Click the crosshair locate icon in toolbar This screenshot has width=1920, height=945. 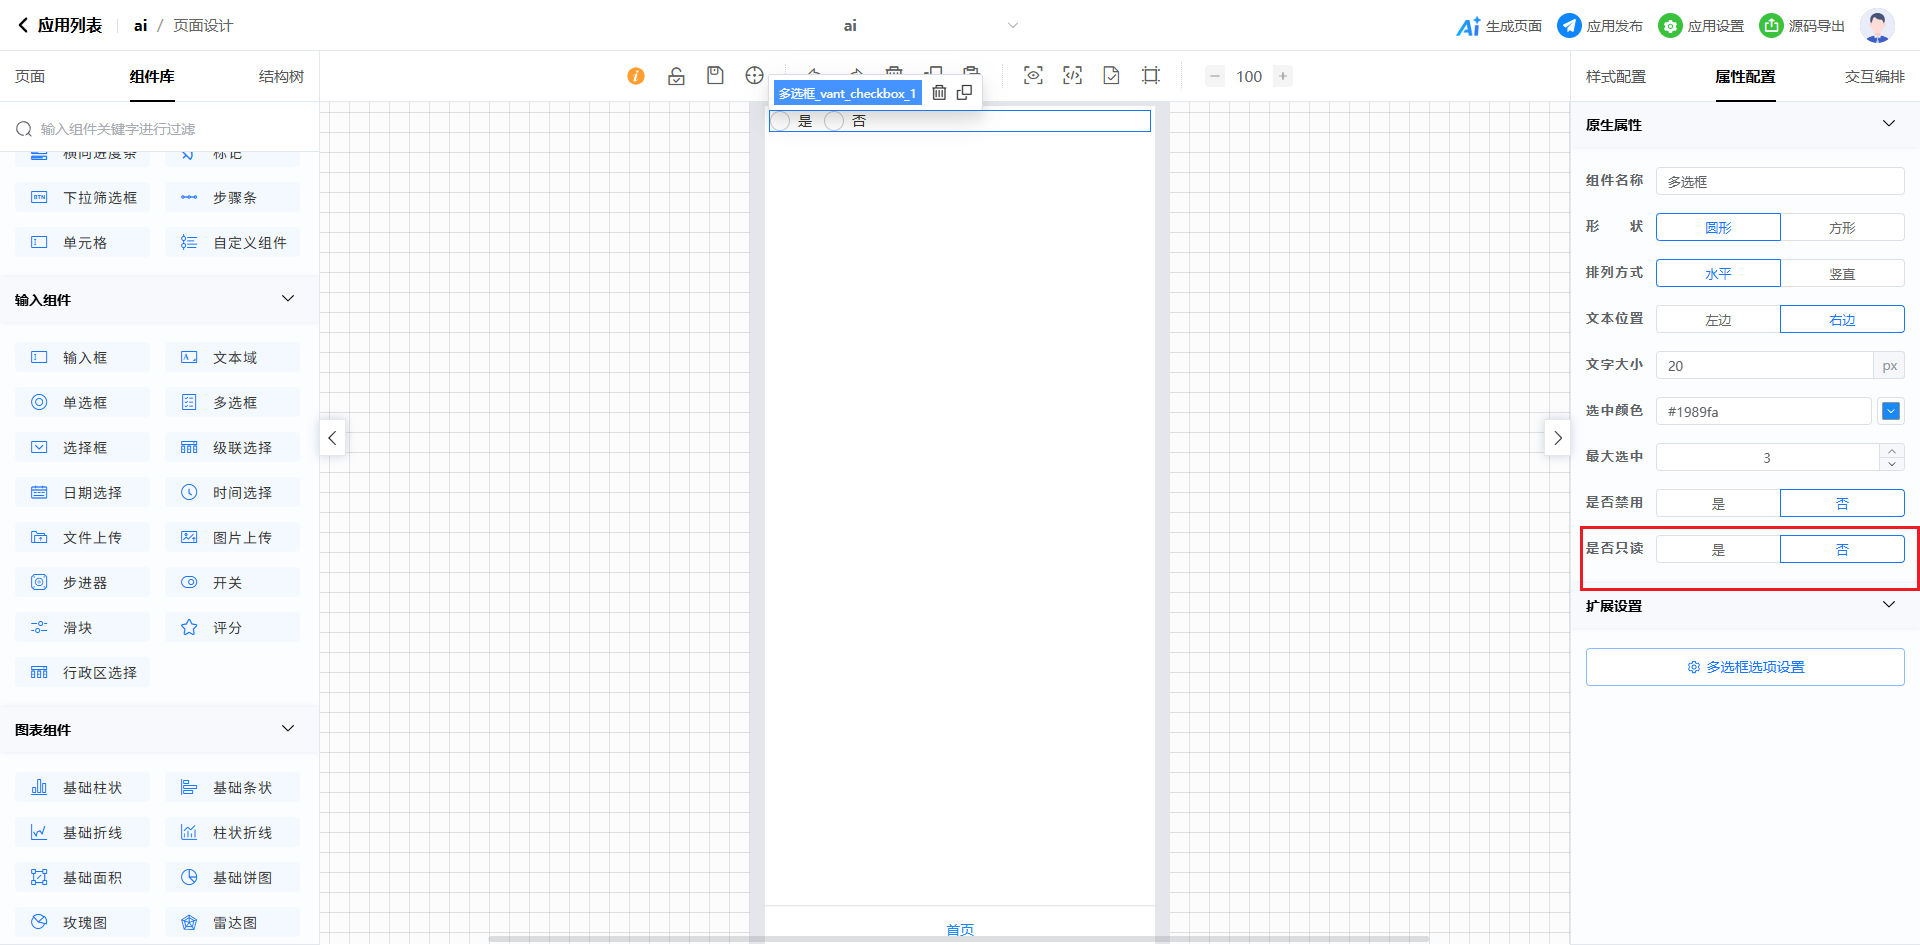(754, 76)
